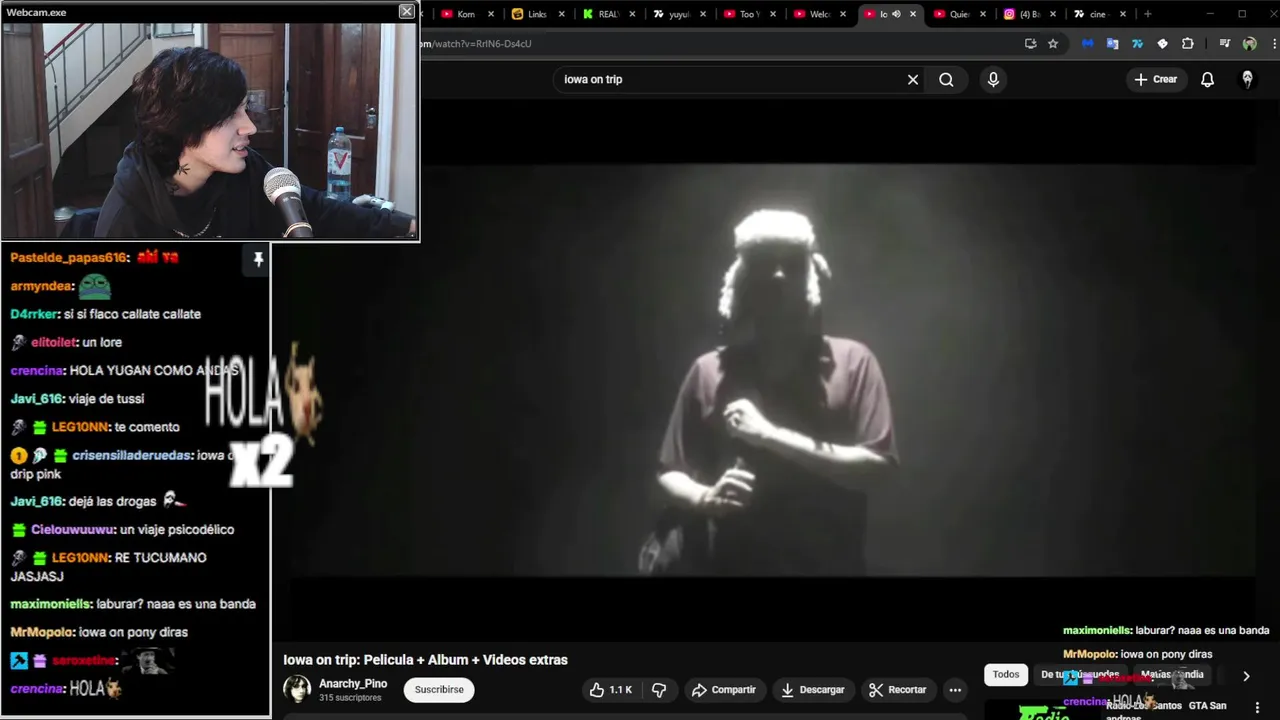Click the install app icon in address bar
The width and height of the screenshot is (1280, 720).
pyautogui.click(x=1031, y=44)
